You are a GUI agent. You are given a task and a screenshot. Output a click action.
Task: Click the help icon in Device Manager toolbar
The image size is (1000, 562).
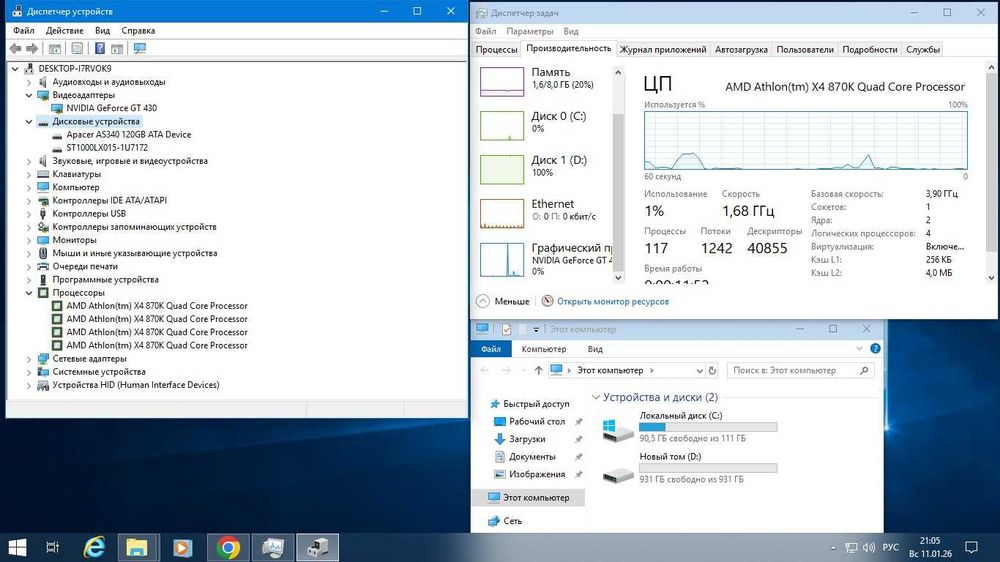tap(100, 48)
